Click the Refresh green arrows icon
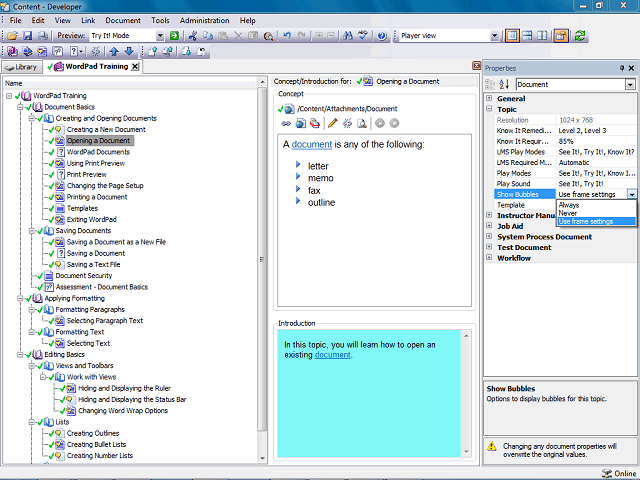Screen dimensions: 640x480 click(x=580, y=36)
